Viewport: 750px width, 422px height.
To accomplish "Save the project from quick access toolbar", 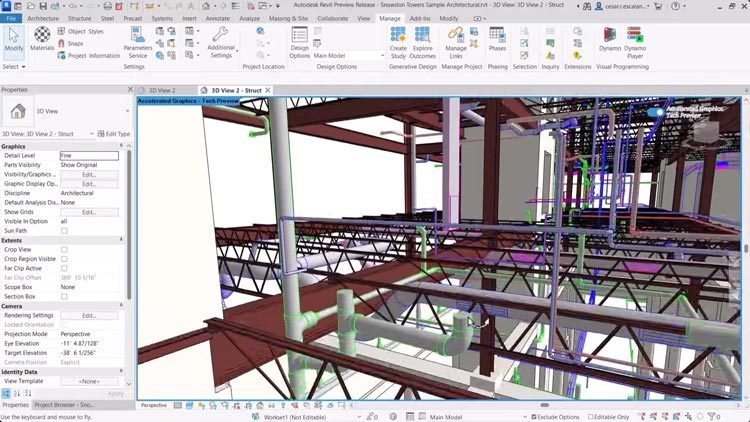I will pyautogui.click(x=43, y=6).
